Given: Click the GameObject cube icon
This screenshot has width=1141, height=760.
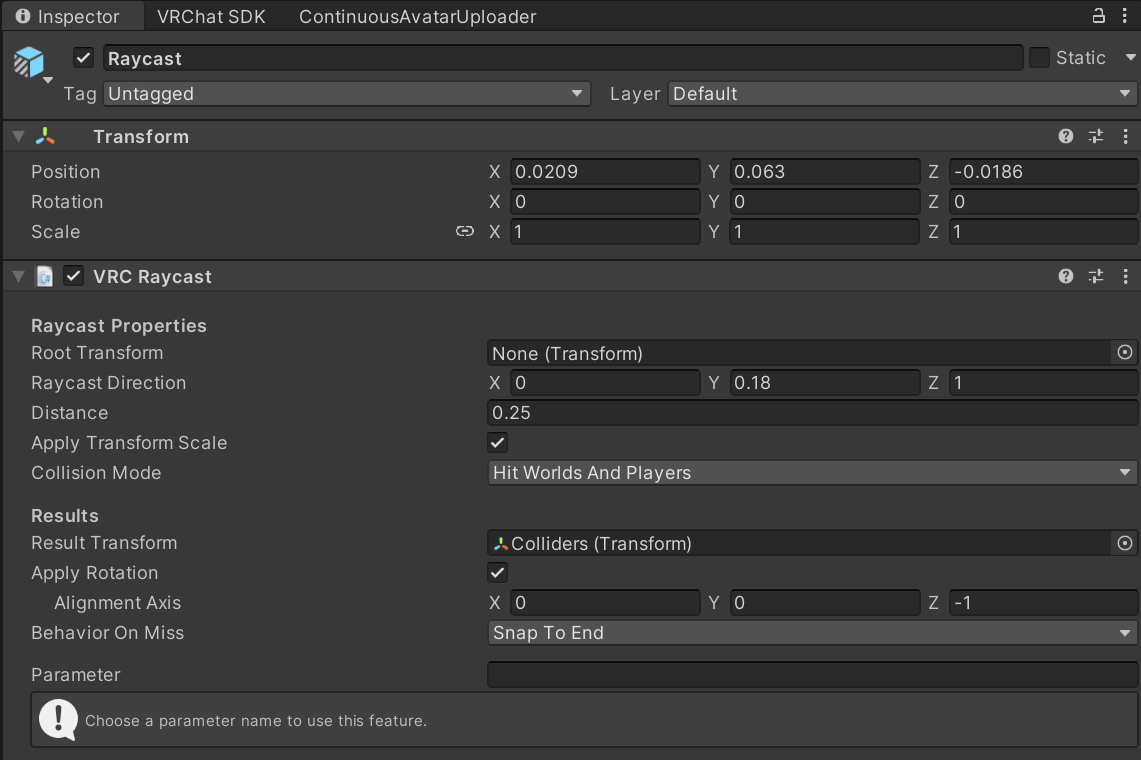Looking at the screenshot, I should (29, 61).
